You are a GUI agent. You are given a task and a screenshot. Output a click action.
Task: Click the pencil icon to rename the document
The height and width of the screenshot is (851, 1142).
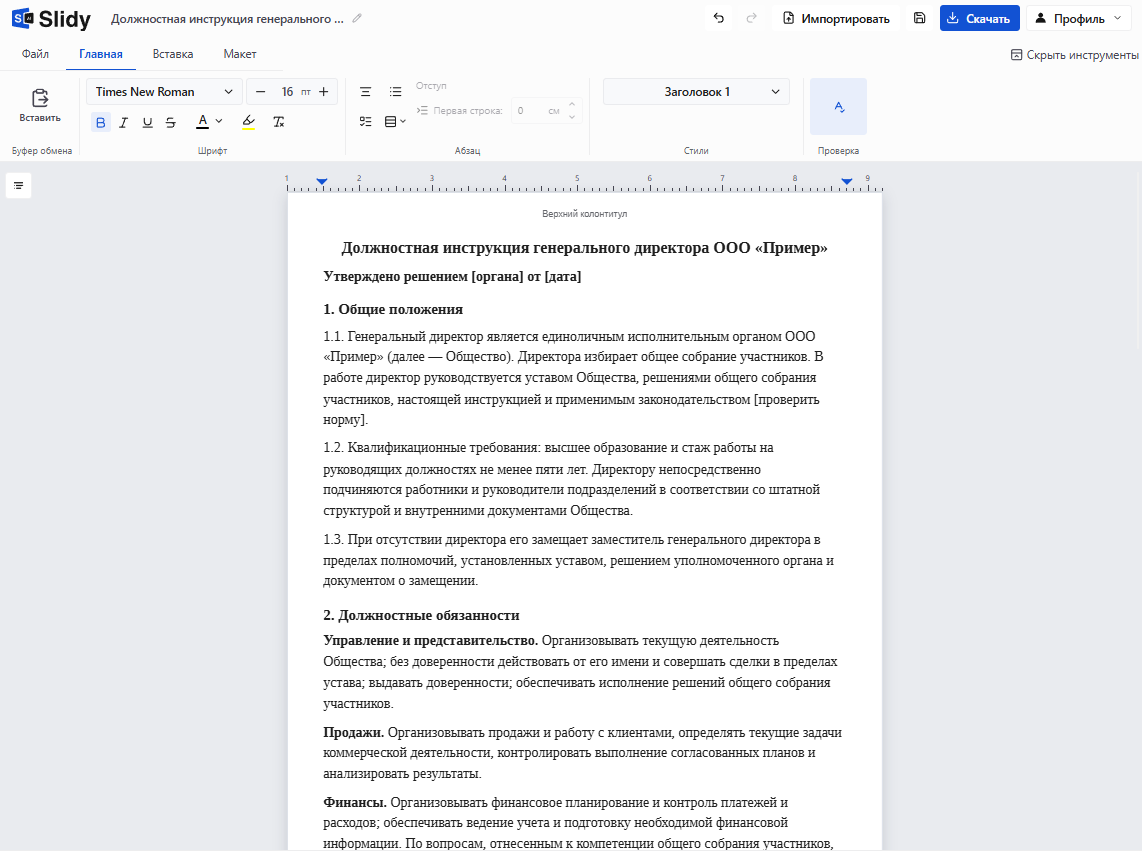point(357,19)
